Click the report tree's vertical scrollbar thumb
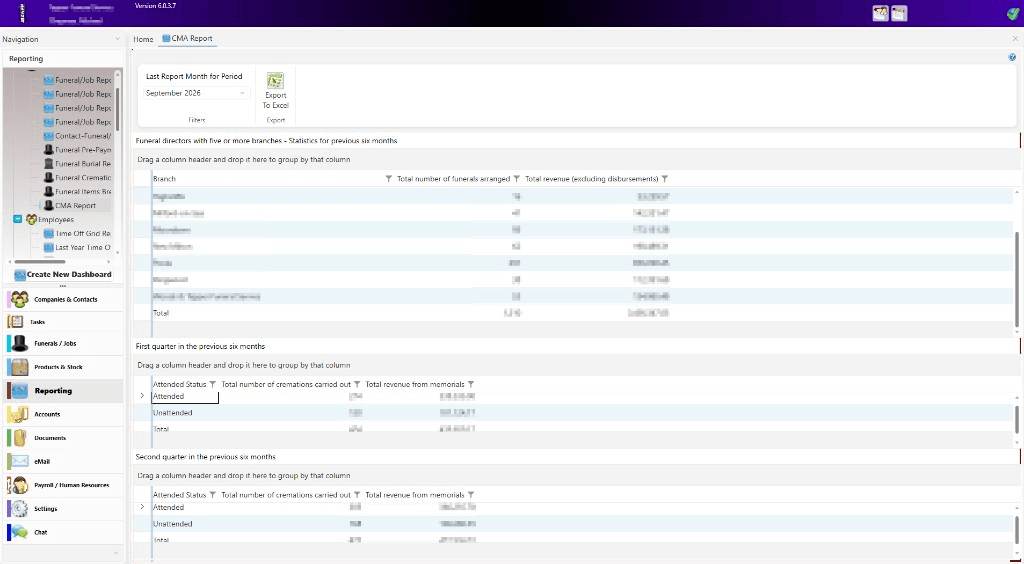The image size is (1024, 564). 118,109
